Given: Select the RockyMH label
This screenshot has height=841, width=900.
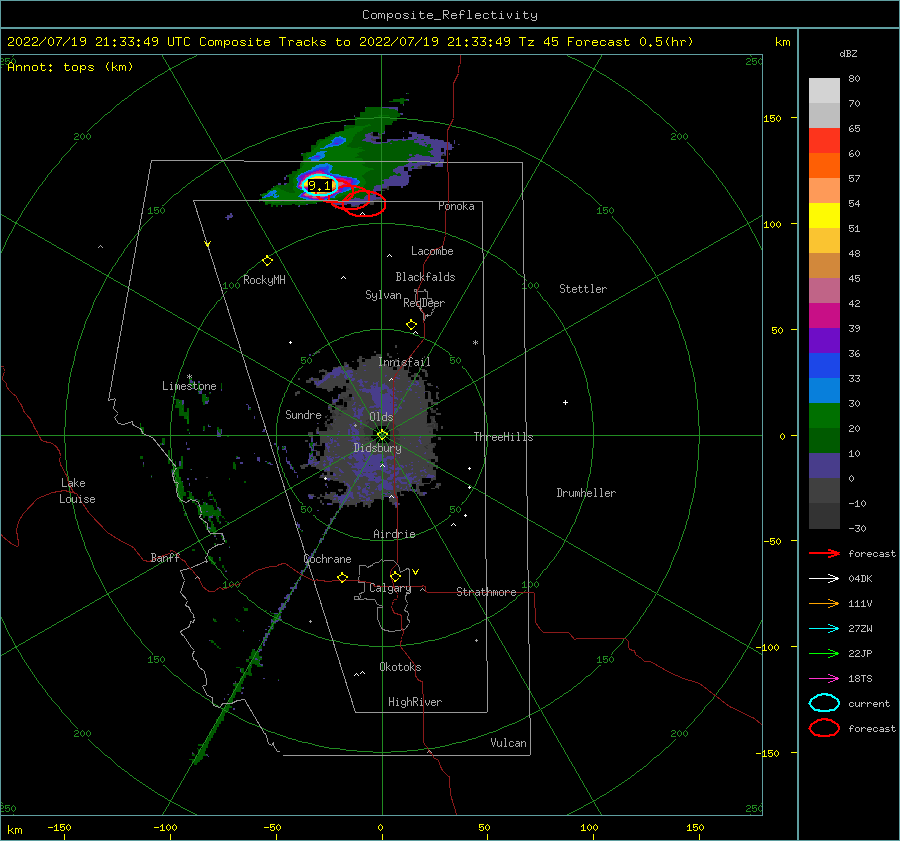Looking at the screenshot, I should point(264,280).
